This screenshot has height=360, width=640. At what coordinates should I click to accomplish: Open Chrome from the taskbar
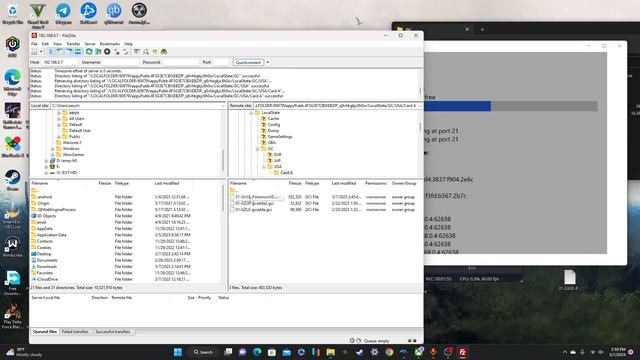[389, 352]
